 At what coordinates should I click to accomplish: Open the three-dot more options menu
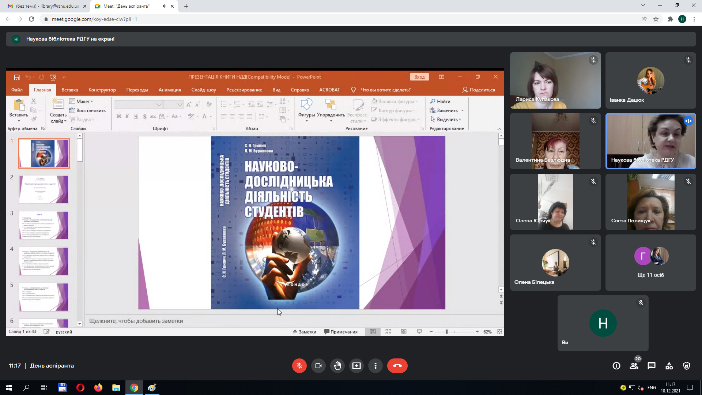(x=375, y=366)
